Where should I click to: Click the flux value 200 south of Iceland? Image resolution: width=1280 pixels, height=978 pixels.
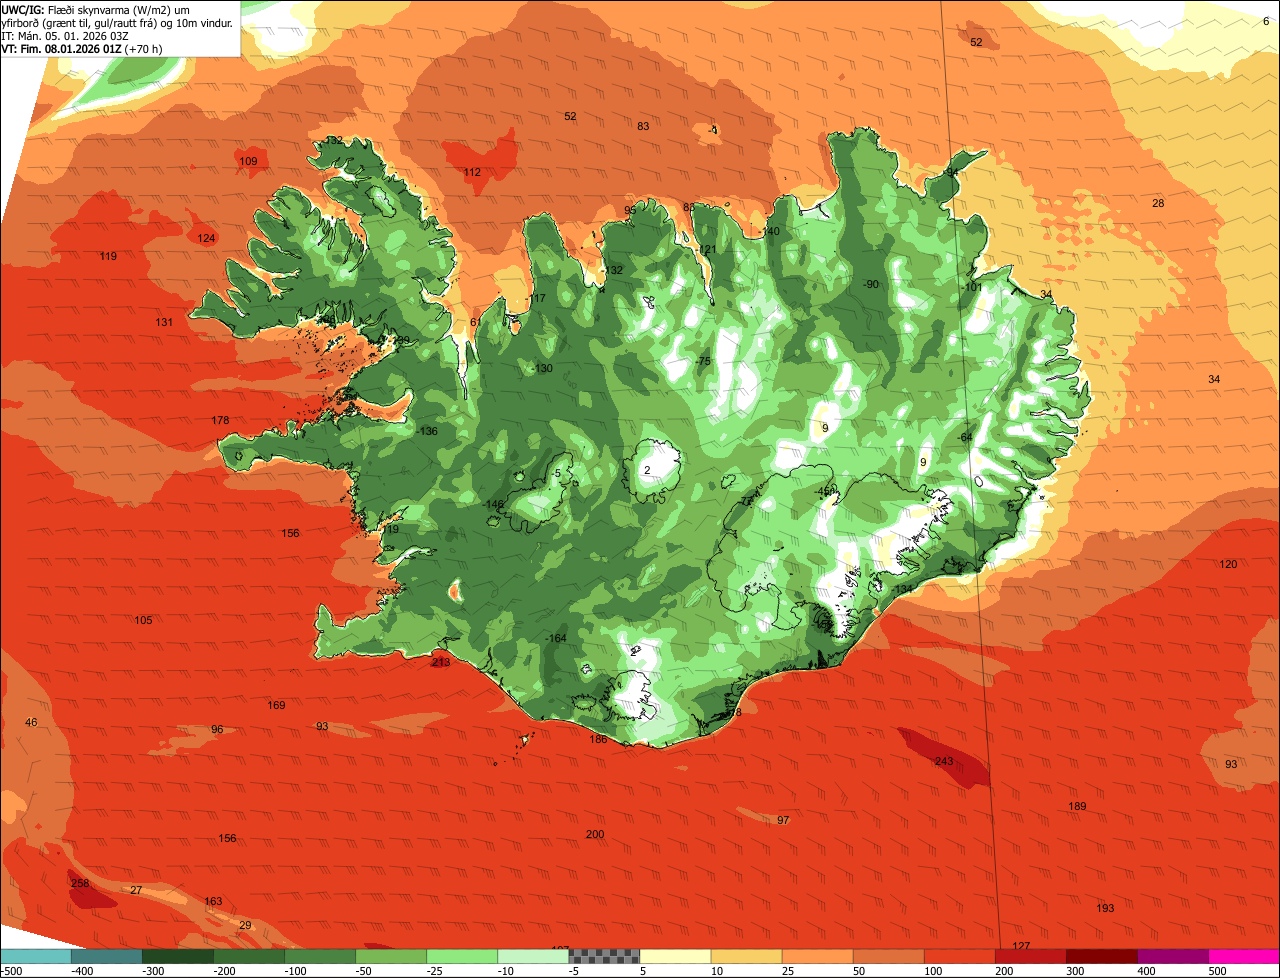(595, 834)
